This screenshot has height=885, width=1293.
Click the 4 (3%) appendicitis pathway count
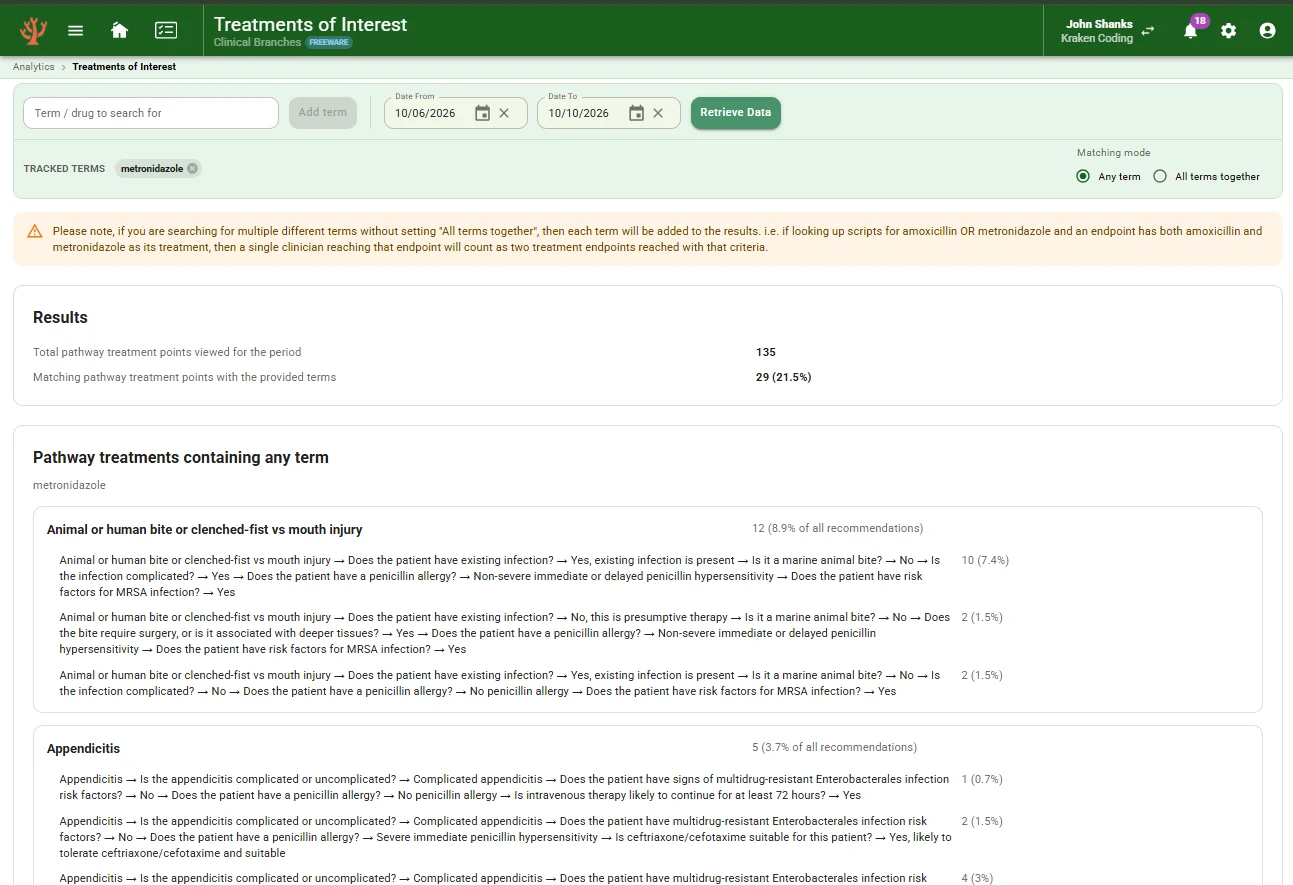pos(977,878)
